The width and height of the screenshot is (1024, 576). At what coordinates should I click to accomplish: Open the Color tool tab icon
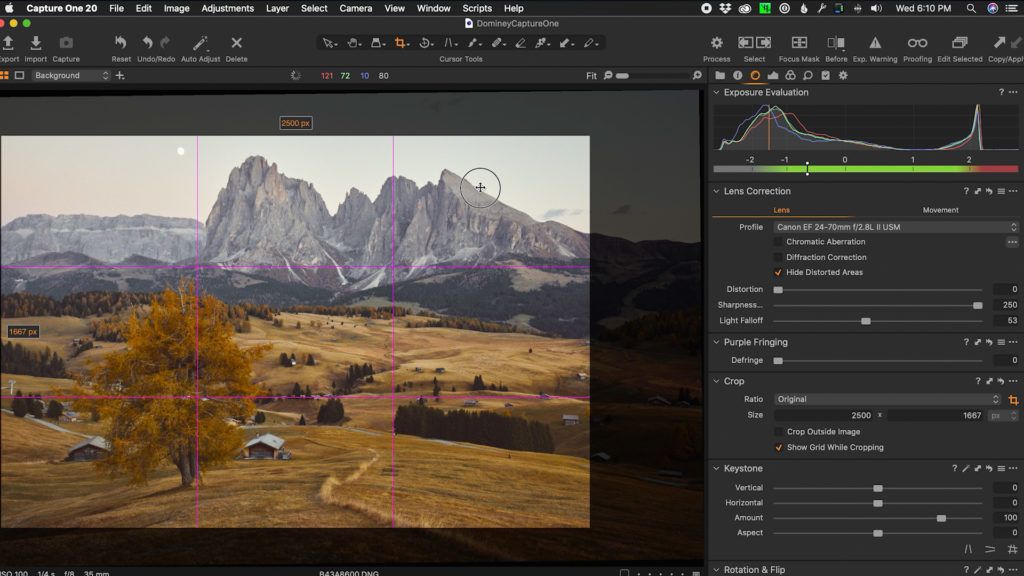pyautogui.click(x=789, y=75)
